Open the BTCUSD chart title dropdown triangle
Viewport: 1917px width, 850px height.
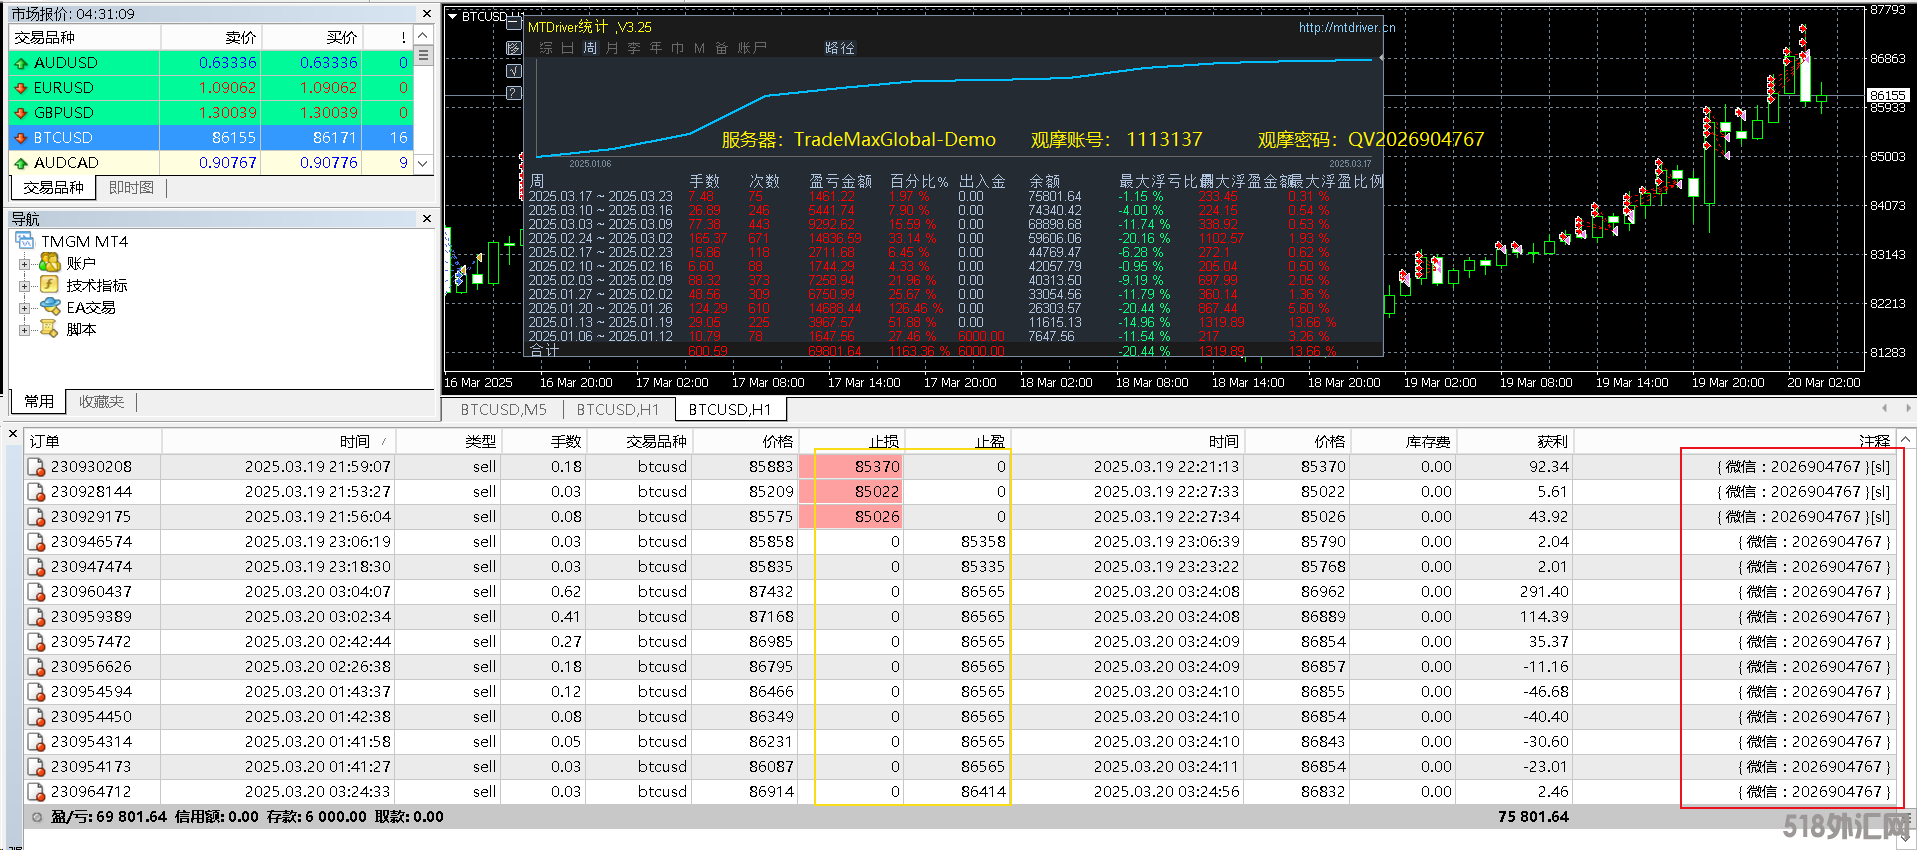[x=452, y=16]
